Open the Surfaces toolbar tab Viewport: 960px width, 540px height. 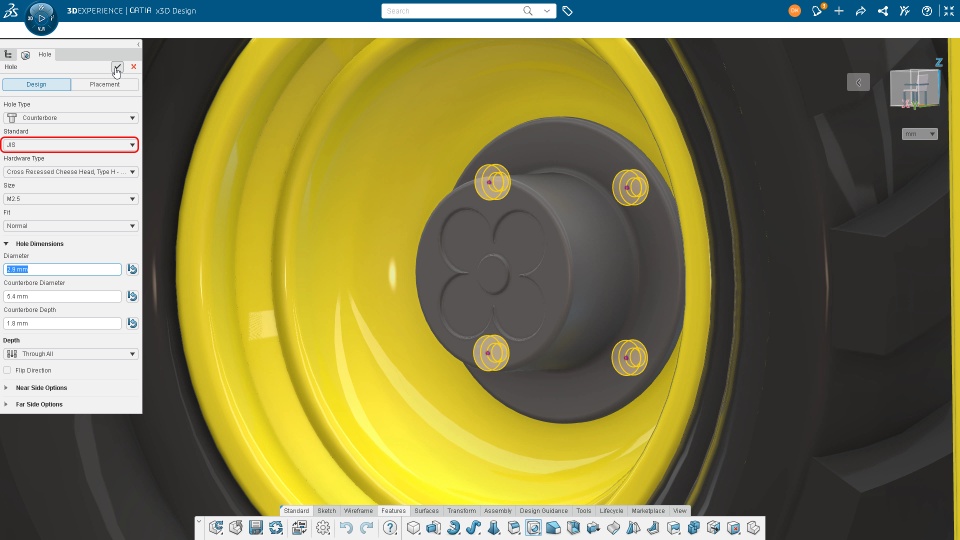coord(426,511)
